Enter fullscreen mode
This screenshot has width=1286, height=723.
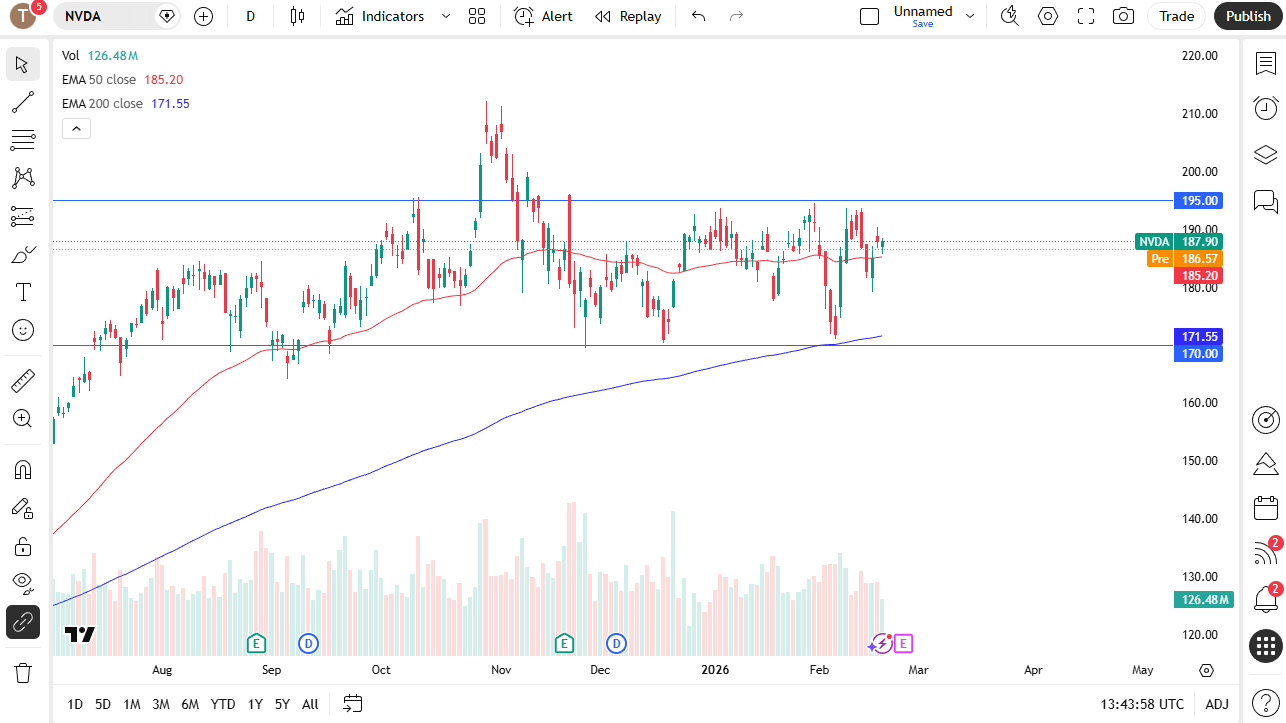pos(1086,16)
